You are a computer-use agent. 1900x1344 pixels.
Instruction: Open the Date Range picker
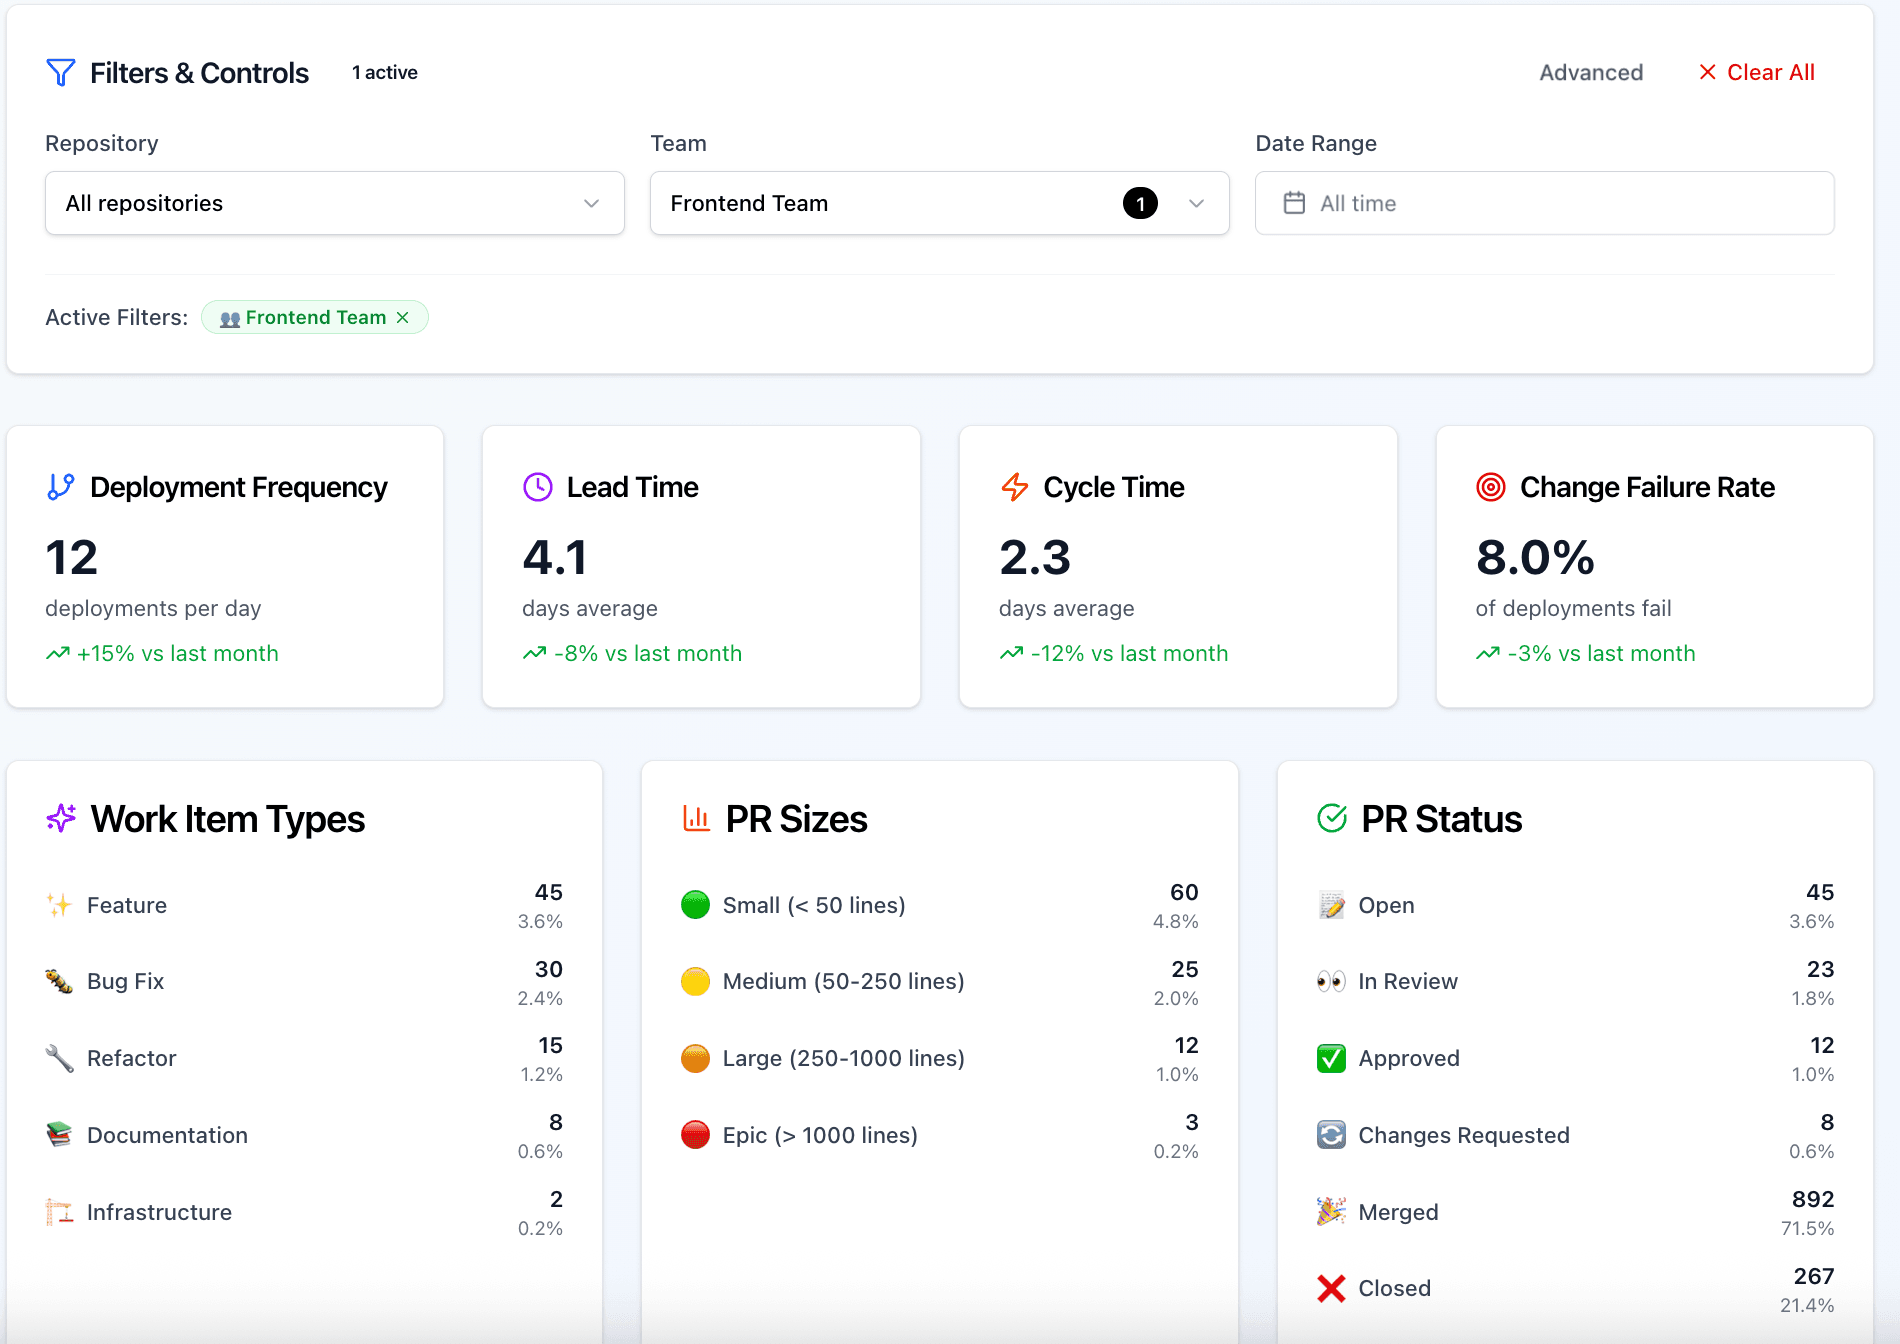pyautogui.click(x=1543, y=204)
